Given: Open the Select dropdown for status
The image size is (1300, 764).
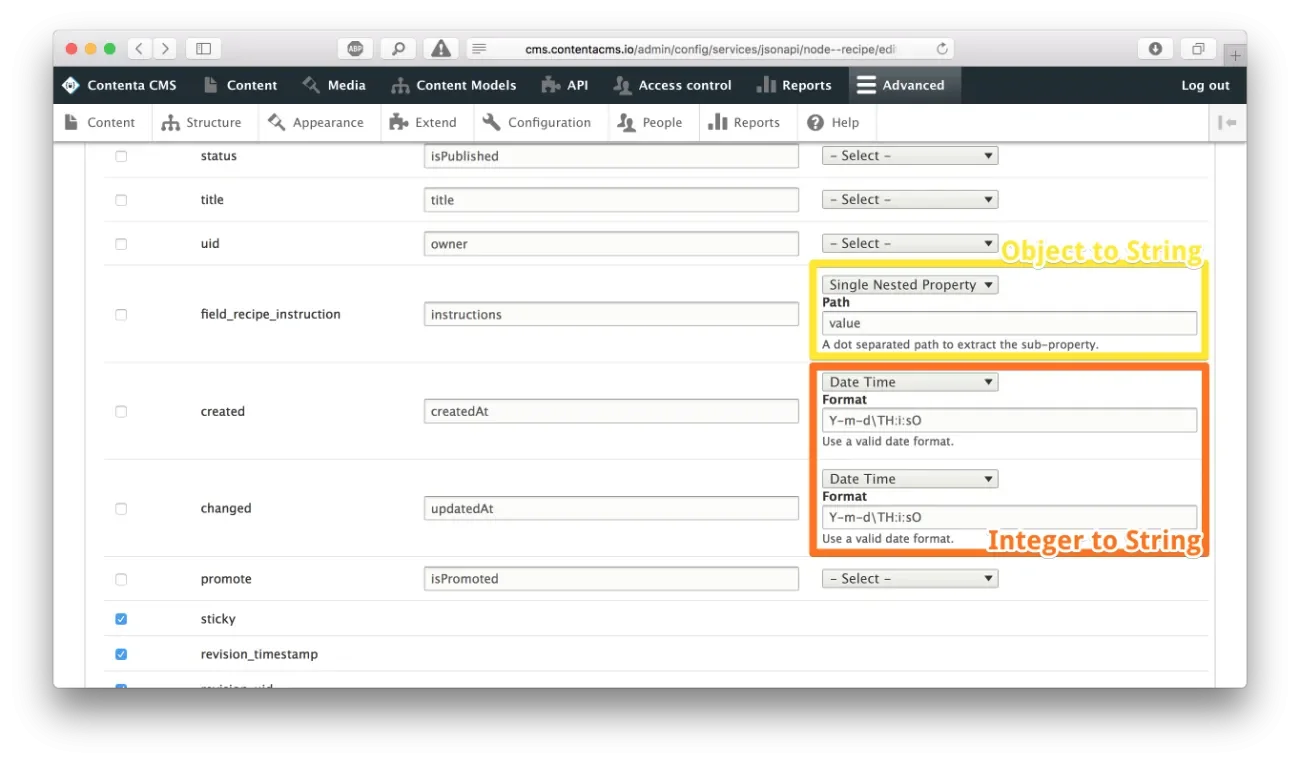Looking at the screenshot, I should 910,156.
